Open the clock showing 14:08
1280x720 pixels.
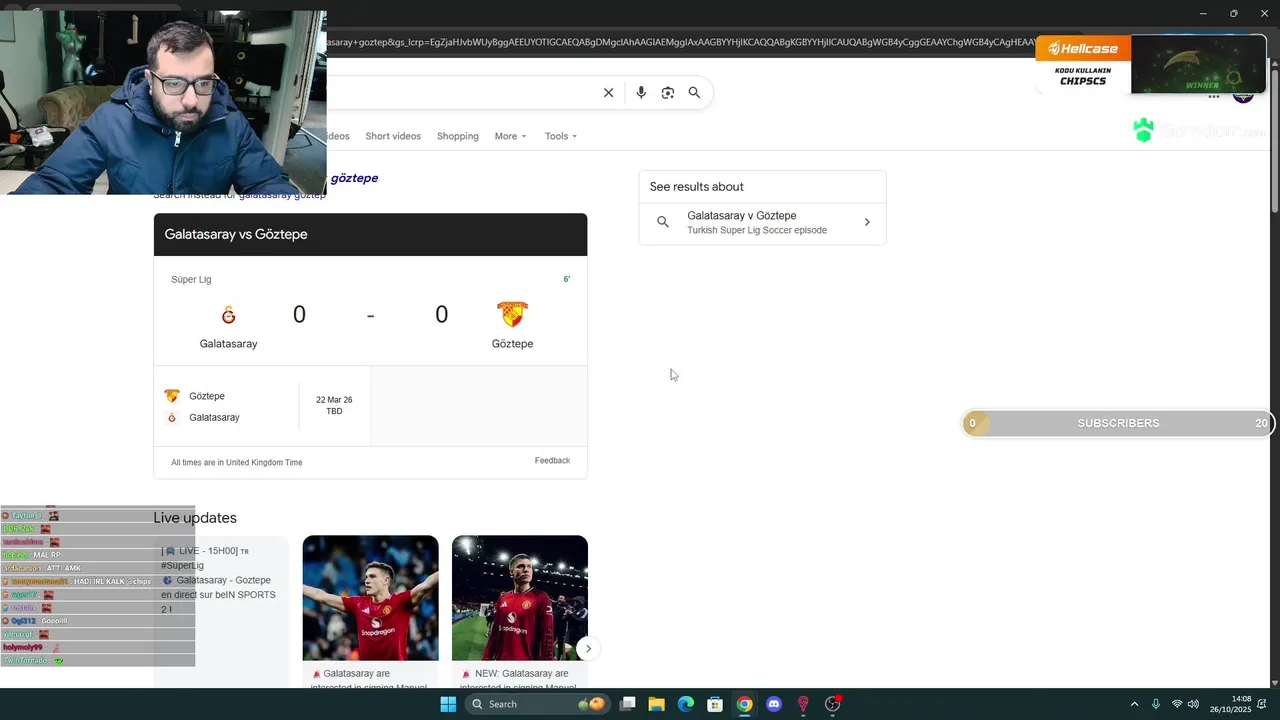click(x=1231, y=704)
